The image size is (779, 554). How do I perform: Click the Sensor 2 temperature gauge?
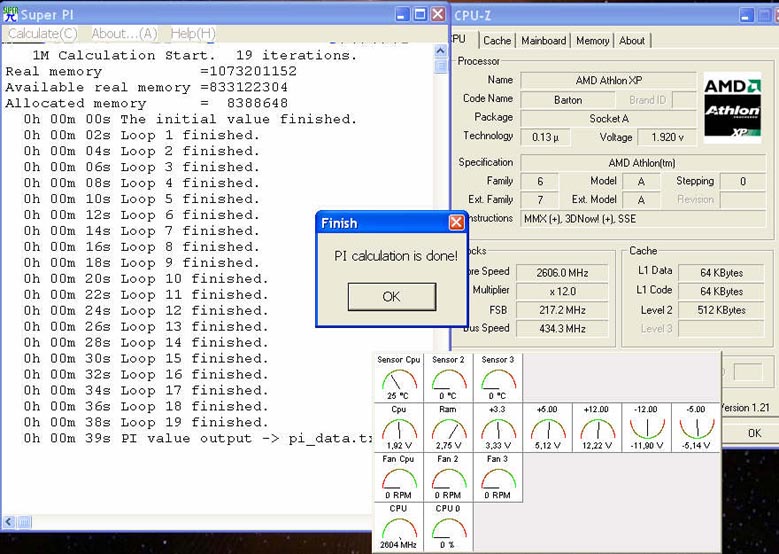pos(448,378)
